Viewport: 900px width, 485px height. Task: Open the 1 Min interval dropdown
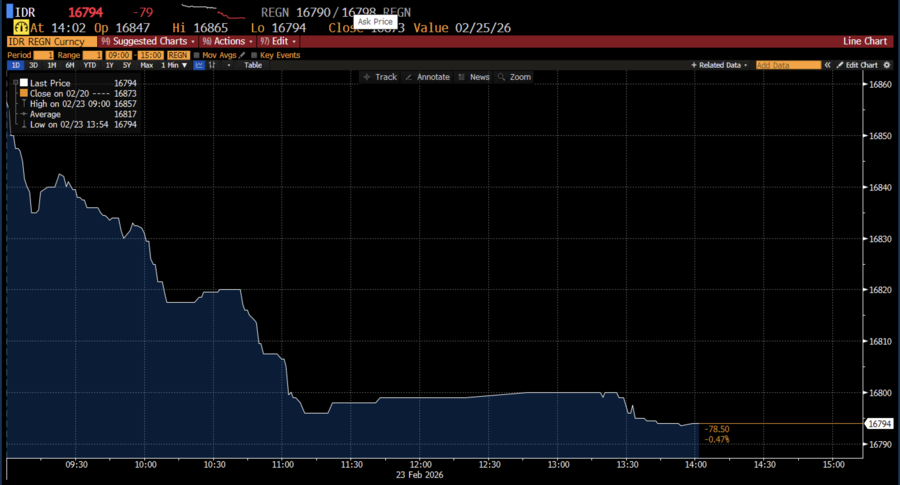(173, 65)
